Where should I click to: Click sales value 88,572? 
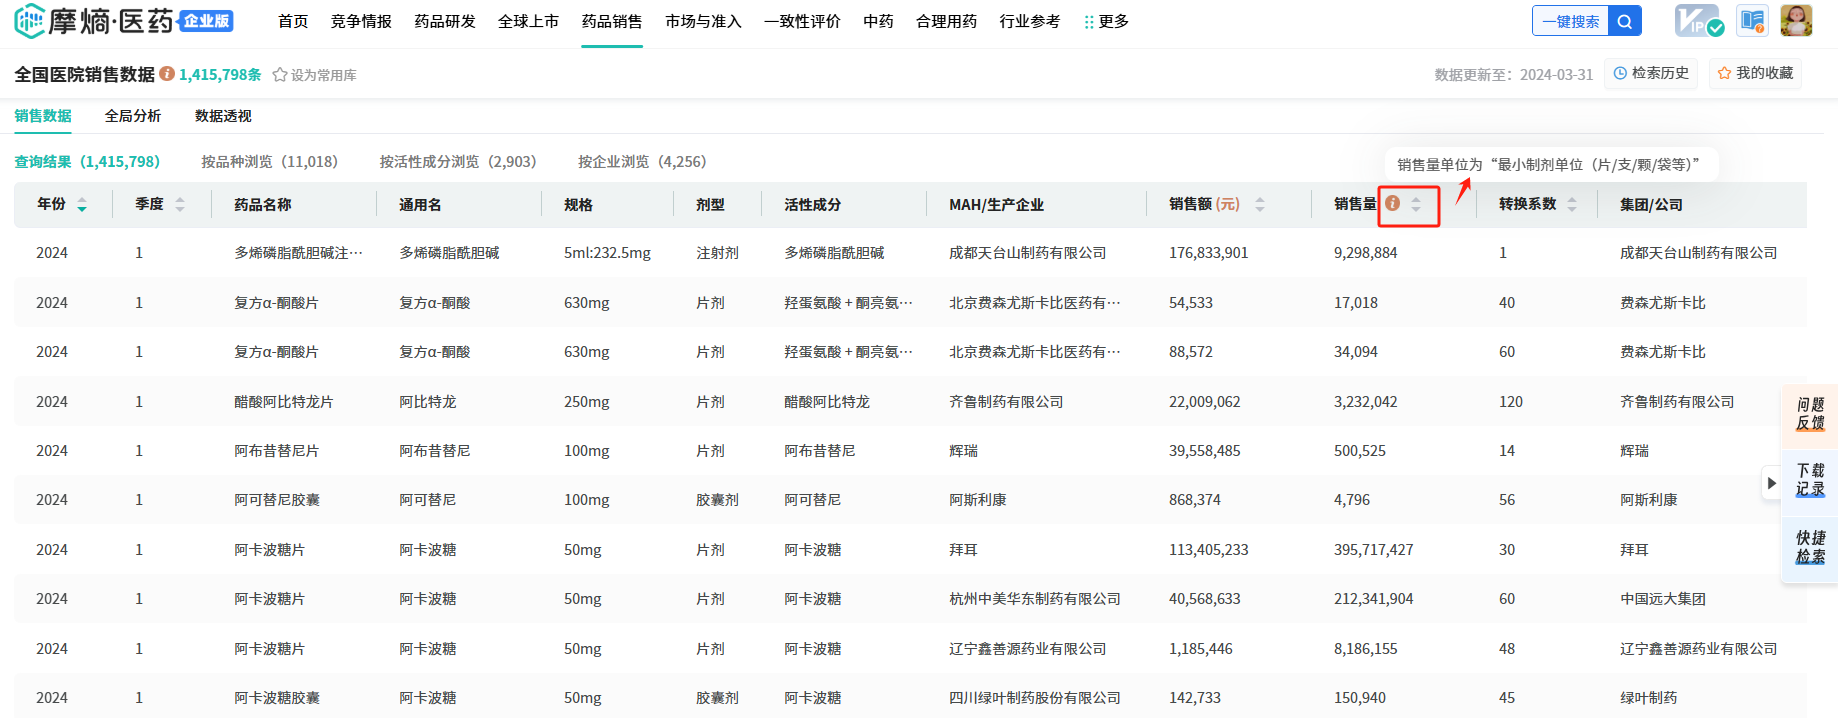(x=1190, y=352)
